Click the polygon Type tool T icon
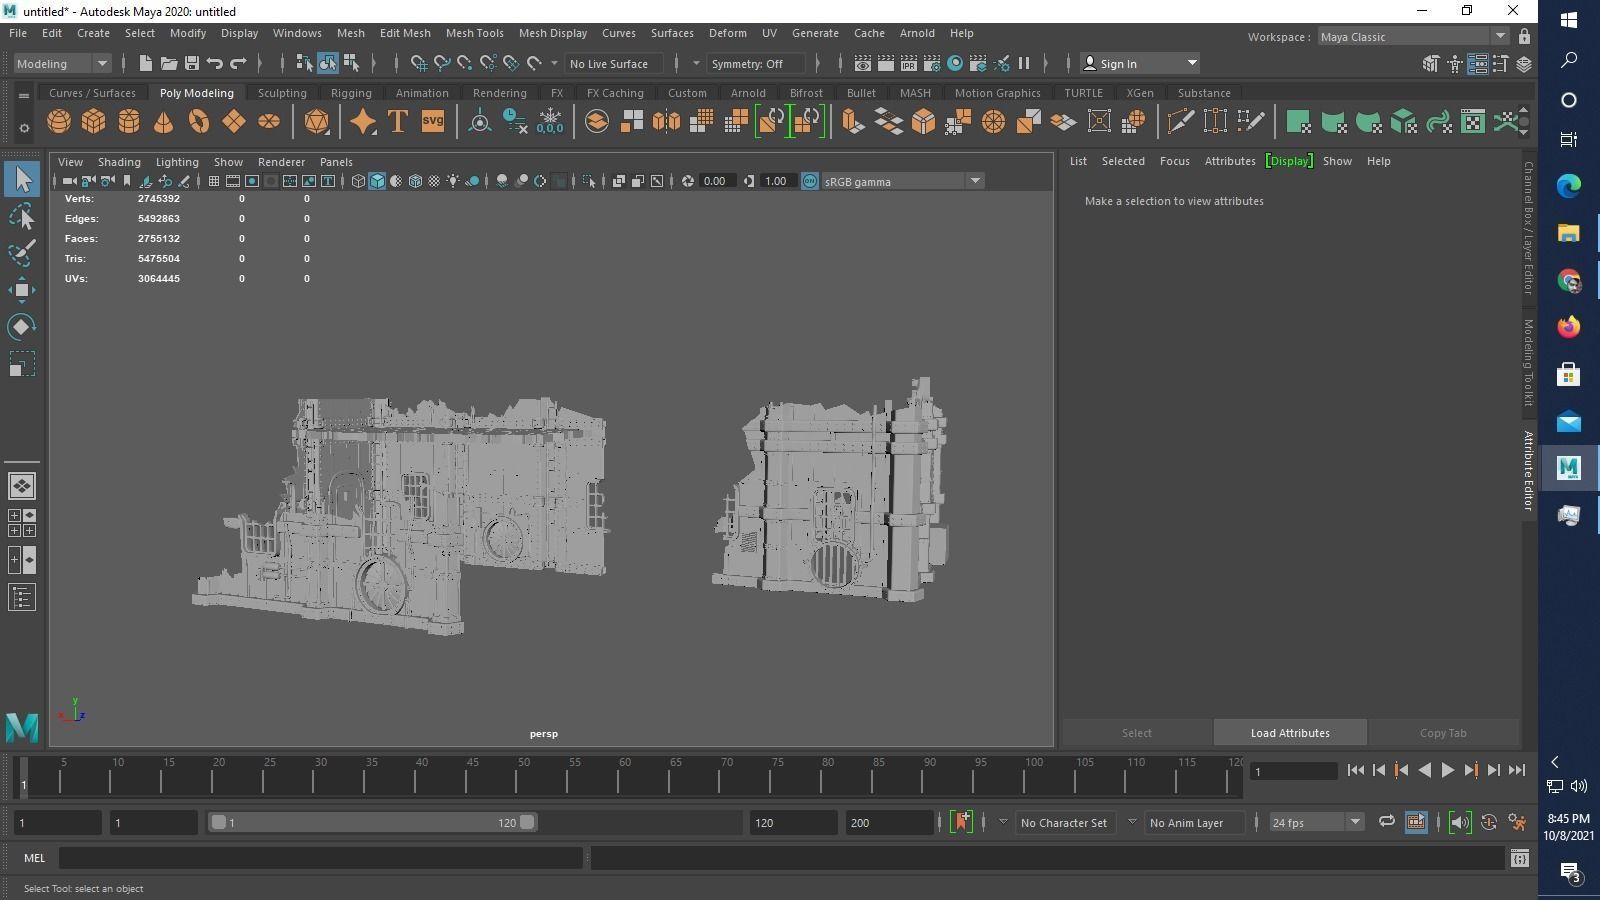The height and width of the screenshot is (900, 1600). (x=397, y=122)
